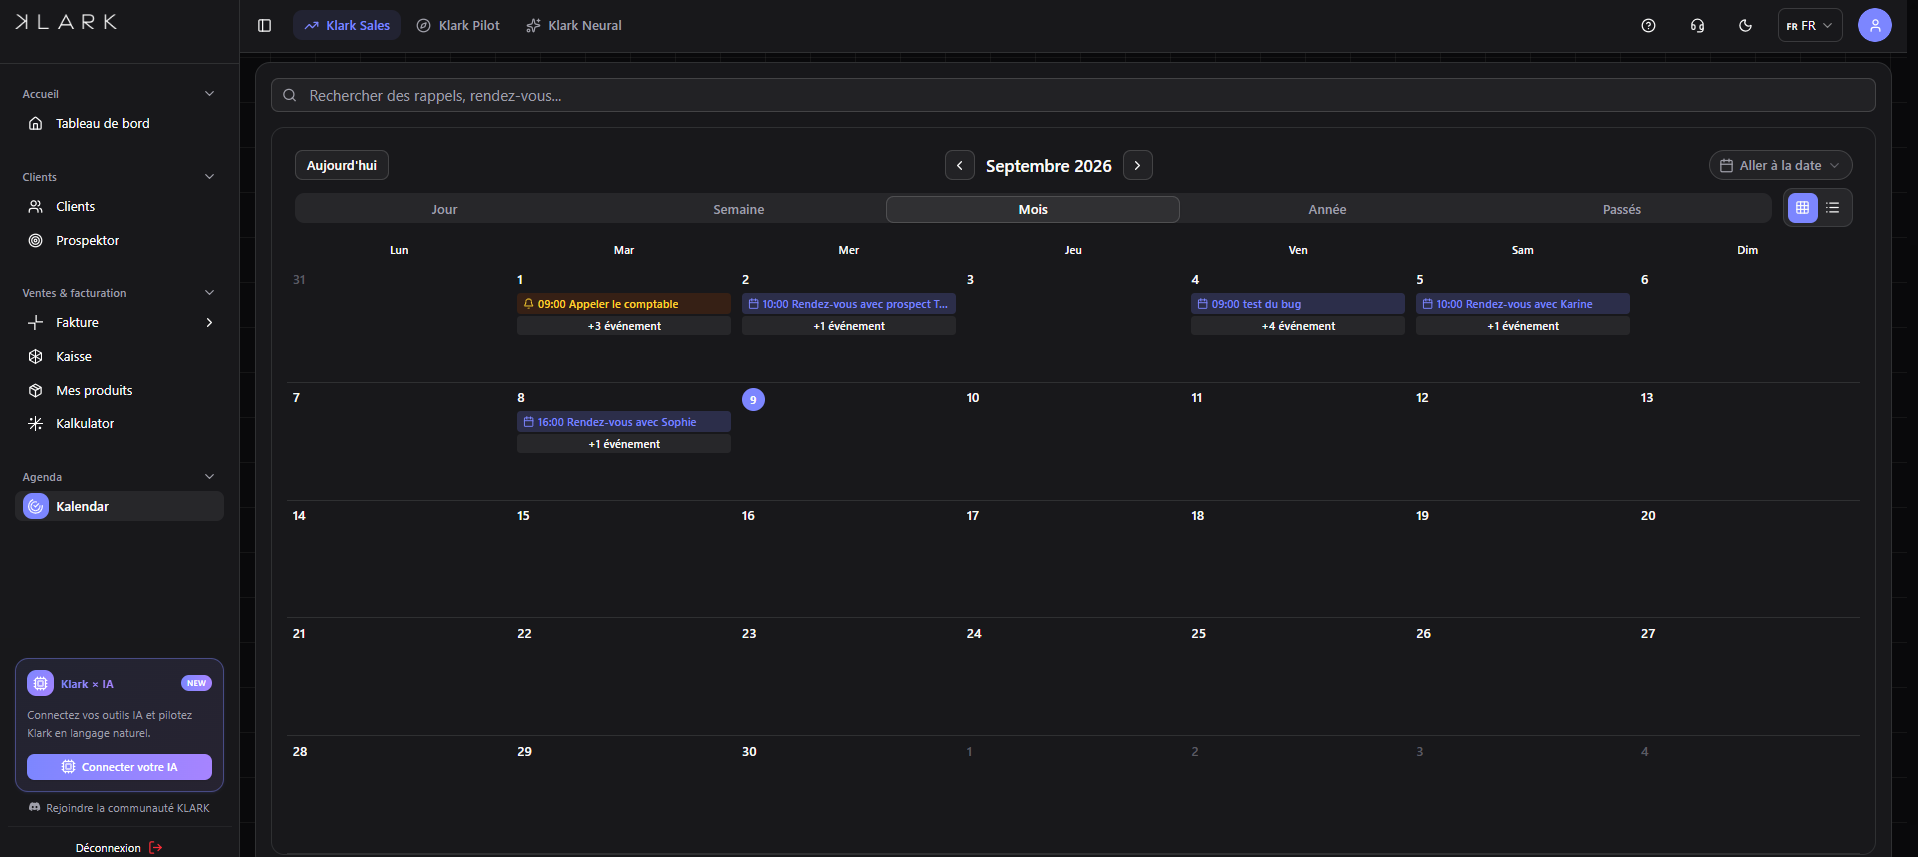Open the Rendez-vous avec Sophie event
Image resolution: width=1918 pixels, height=857 pixels.
coord(624,422)
